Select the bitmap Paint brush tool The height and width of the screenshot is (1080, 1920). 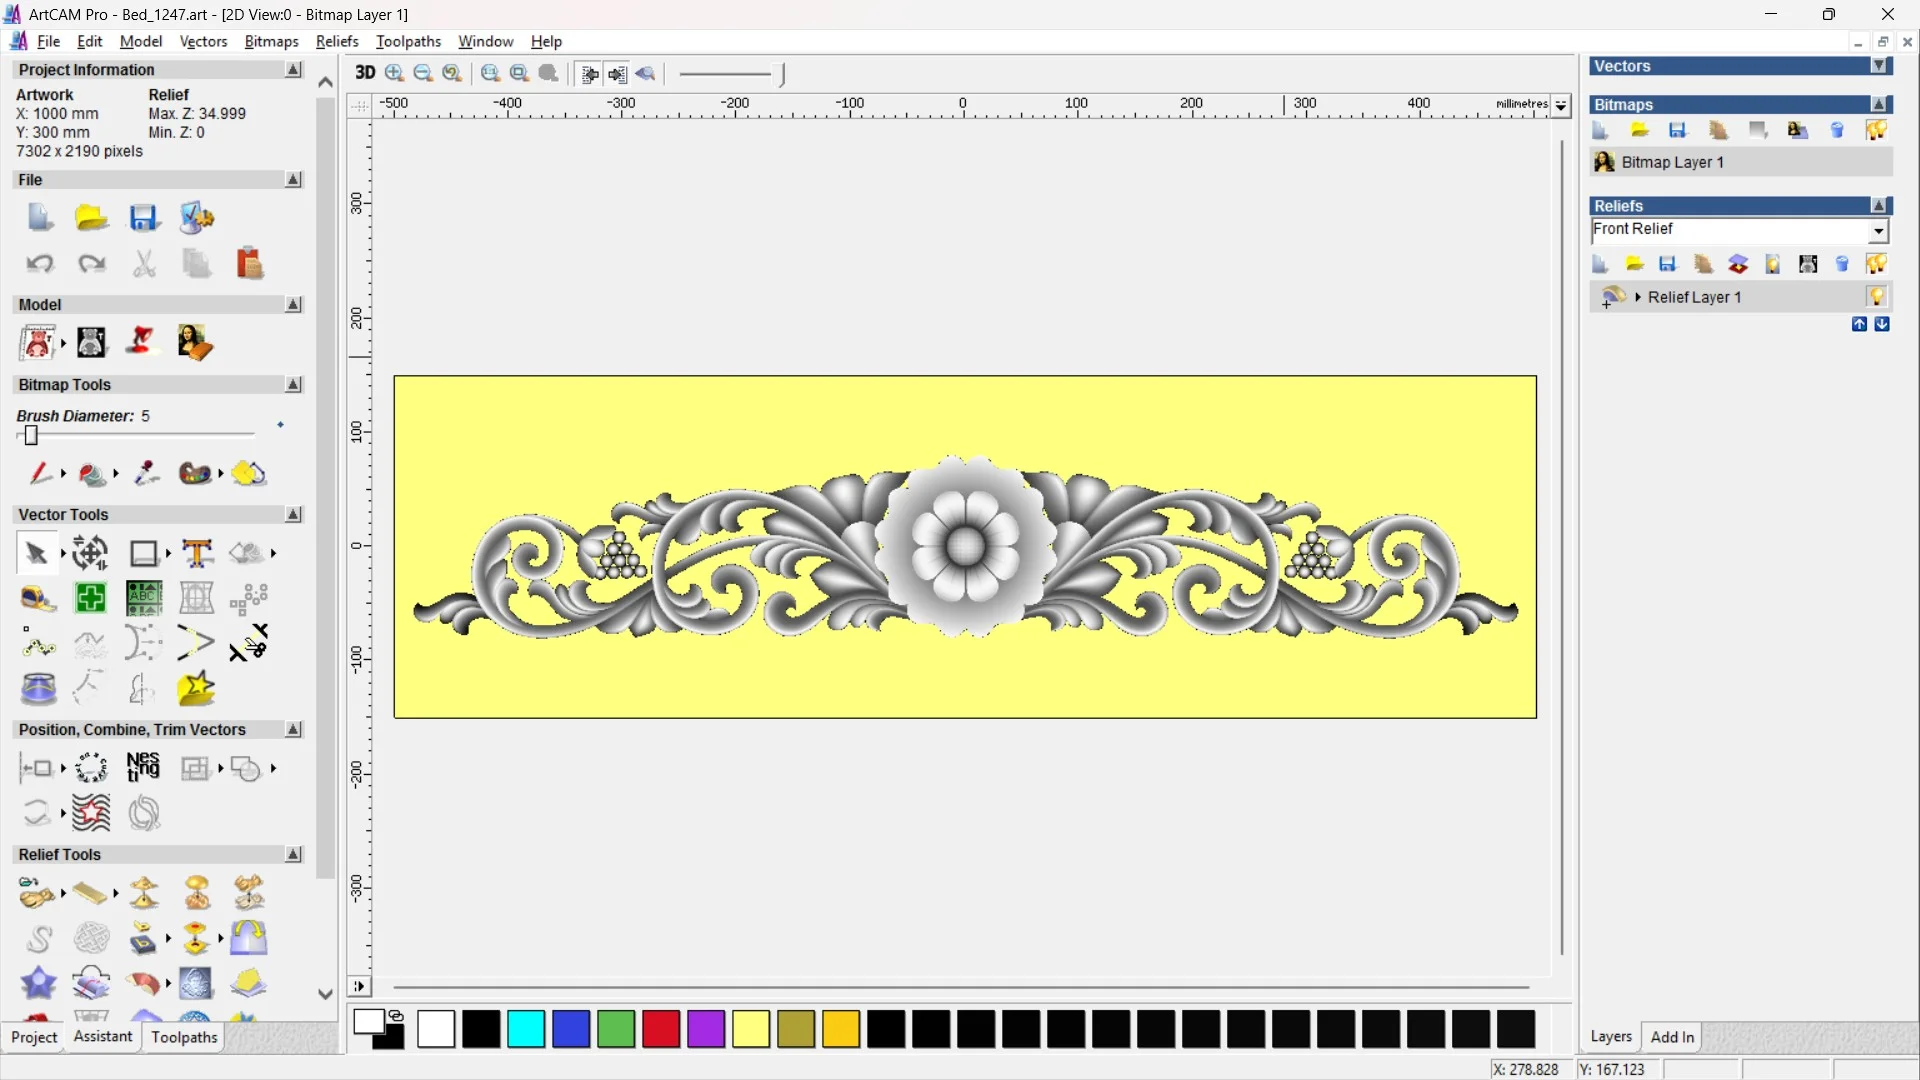[x=39, y=473]
